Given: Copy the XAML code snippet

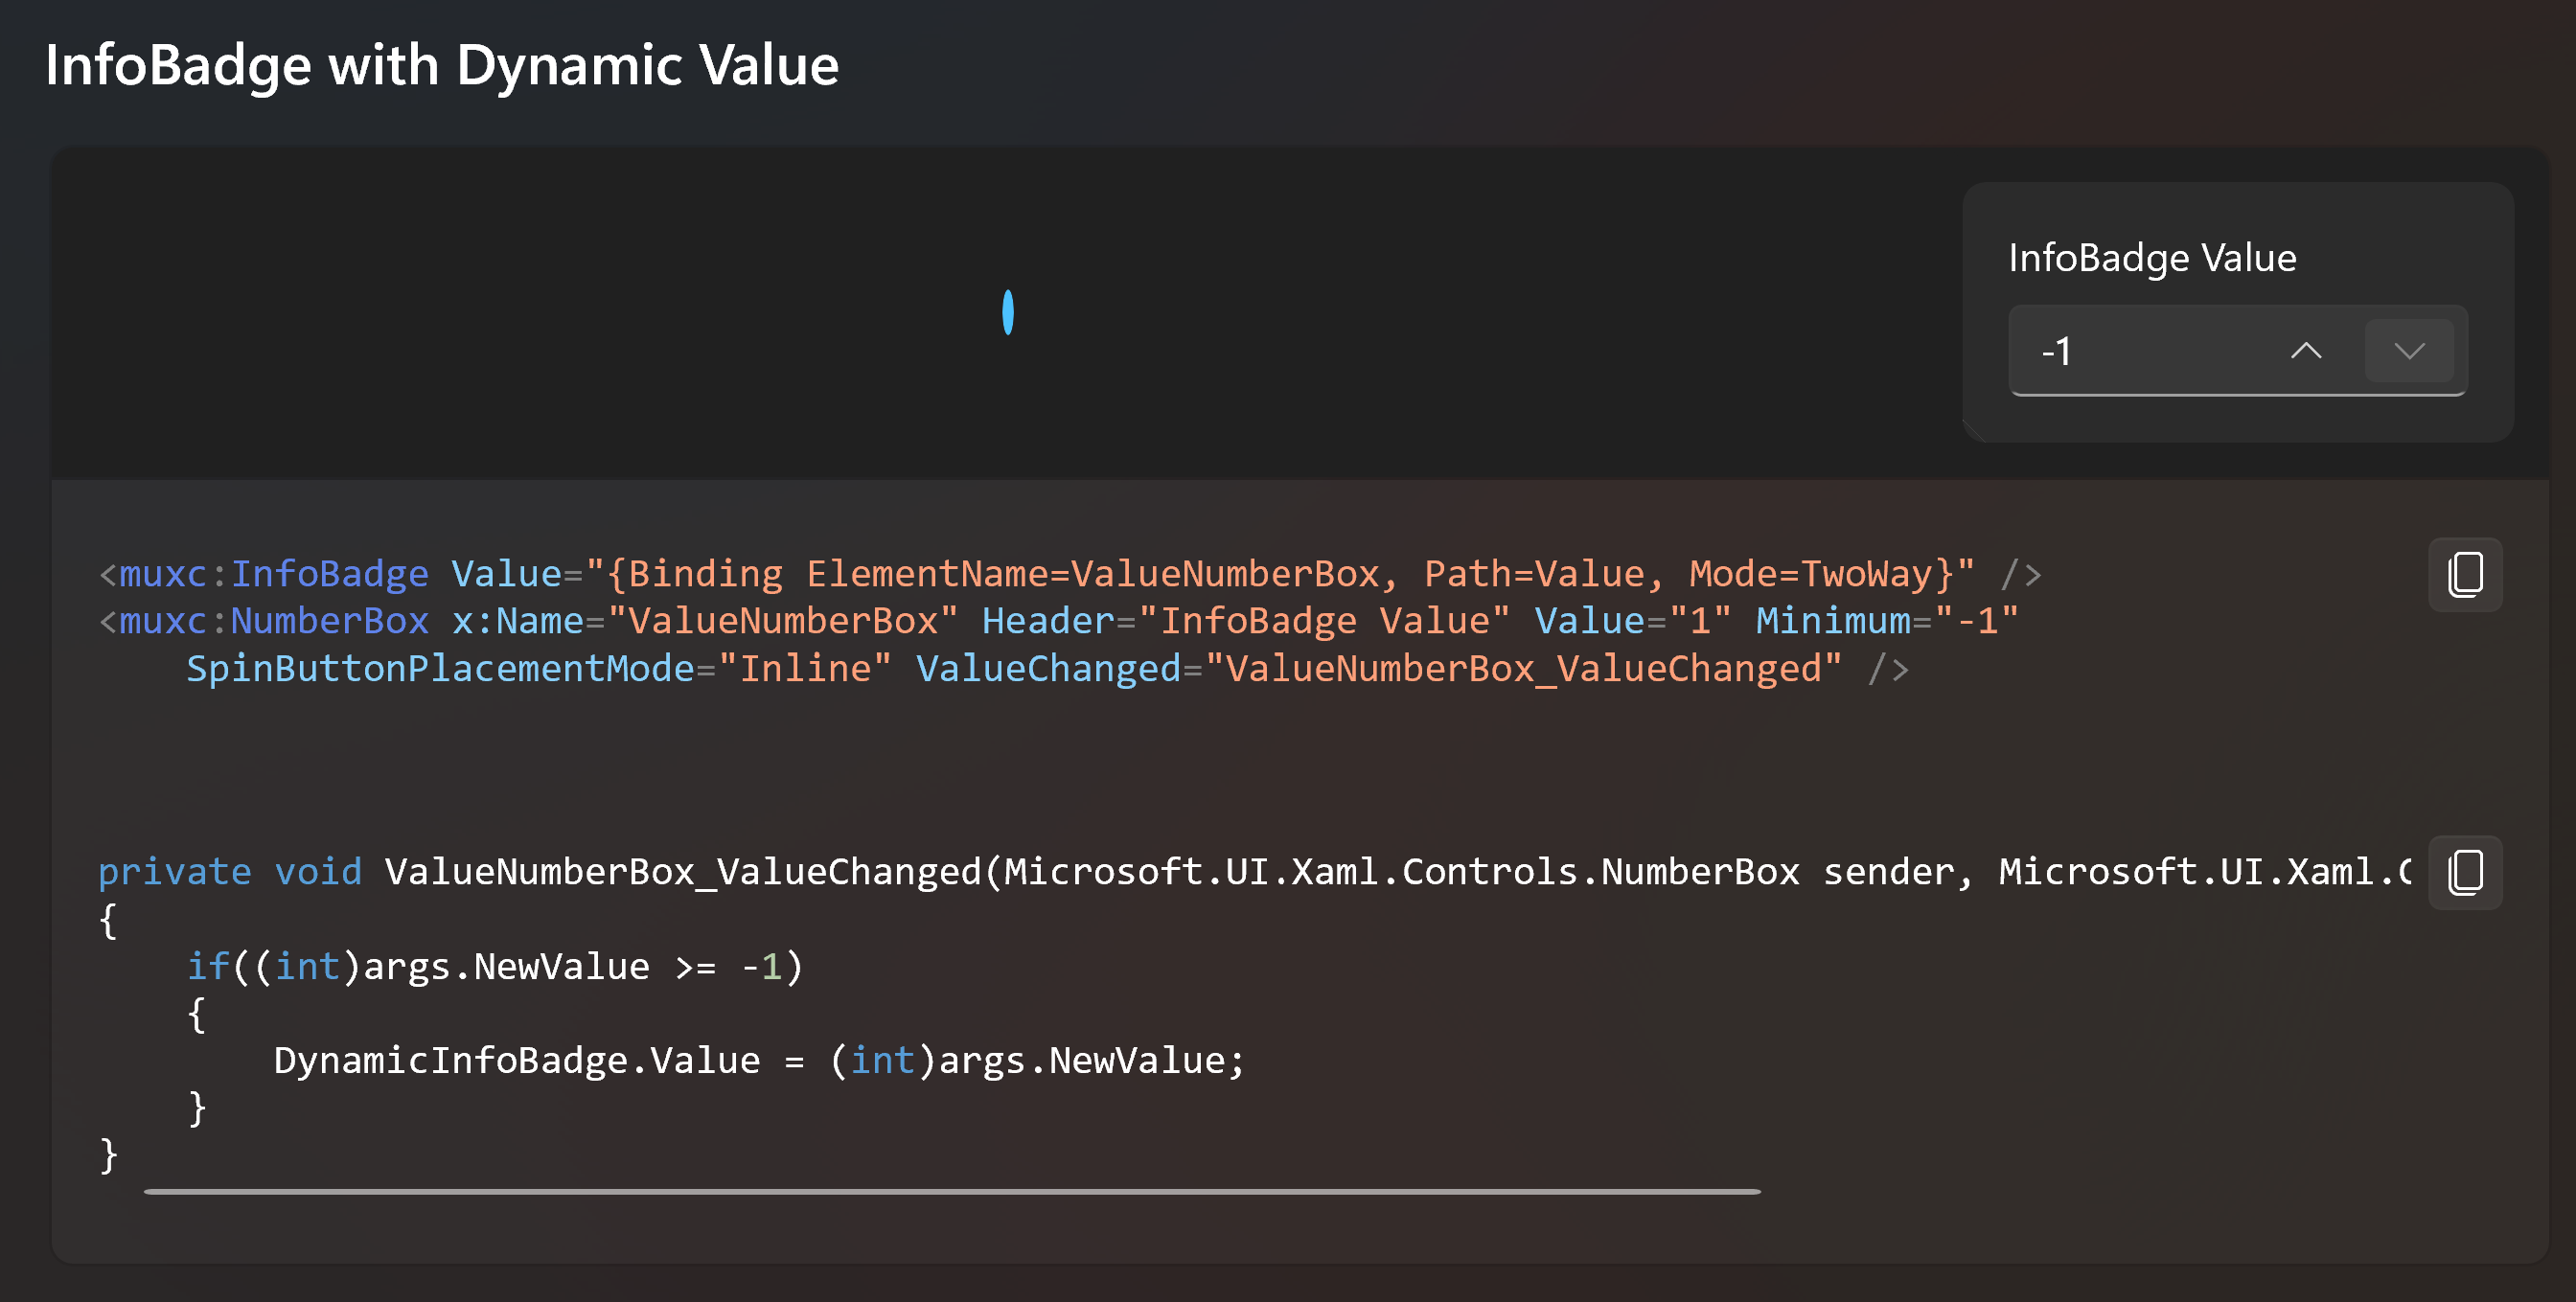Looking at the screenshot, I should point(2465,574).
